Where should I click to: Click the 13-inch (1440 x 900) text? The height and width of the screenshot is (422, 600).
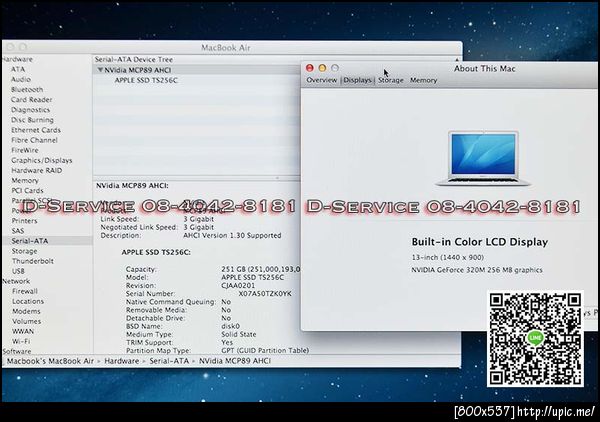point(448,257)
